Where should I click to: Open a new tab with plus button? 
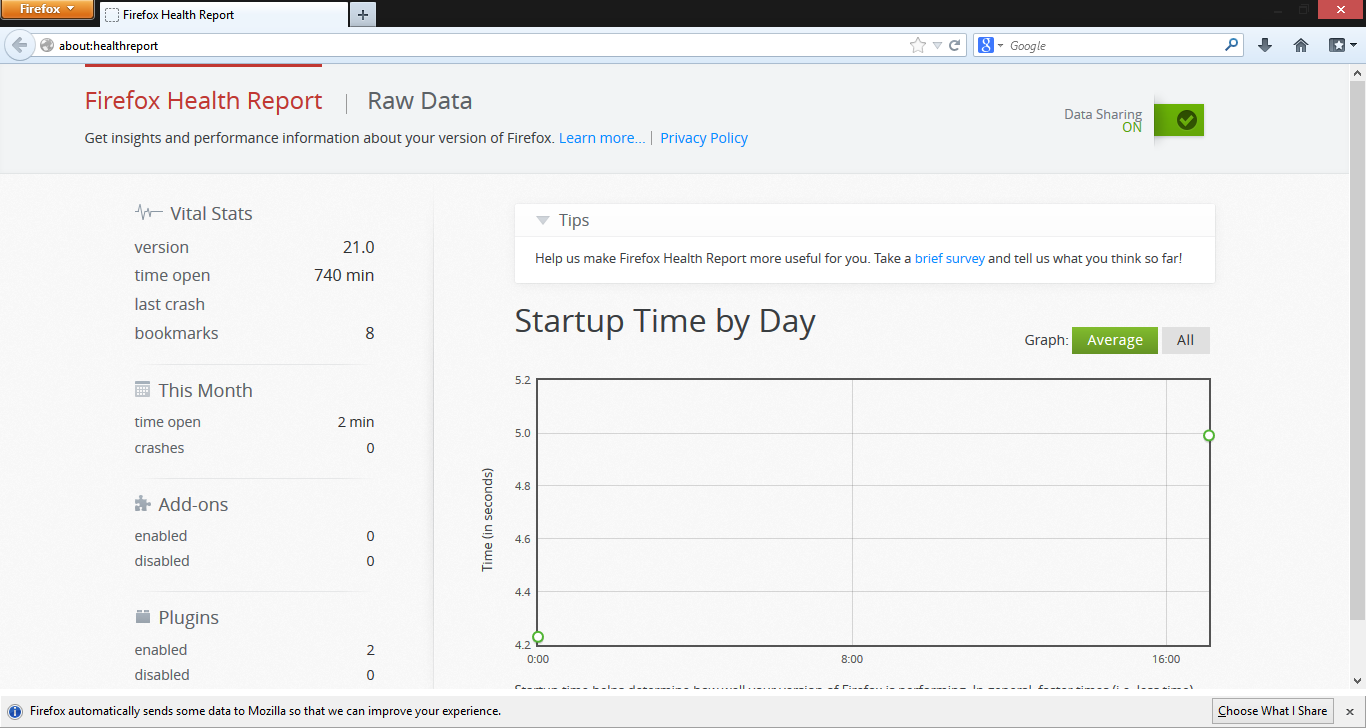pyautogui.click(x=363, y=15)
